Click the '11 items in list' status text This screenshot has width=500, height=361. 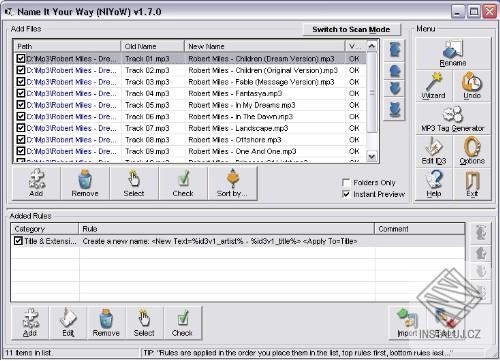(x=28, y=353)
